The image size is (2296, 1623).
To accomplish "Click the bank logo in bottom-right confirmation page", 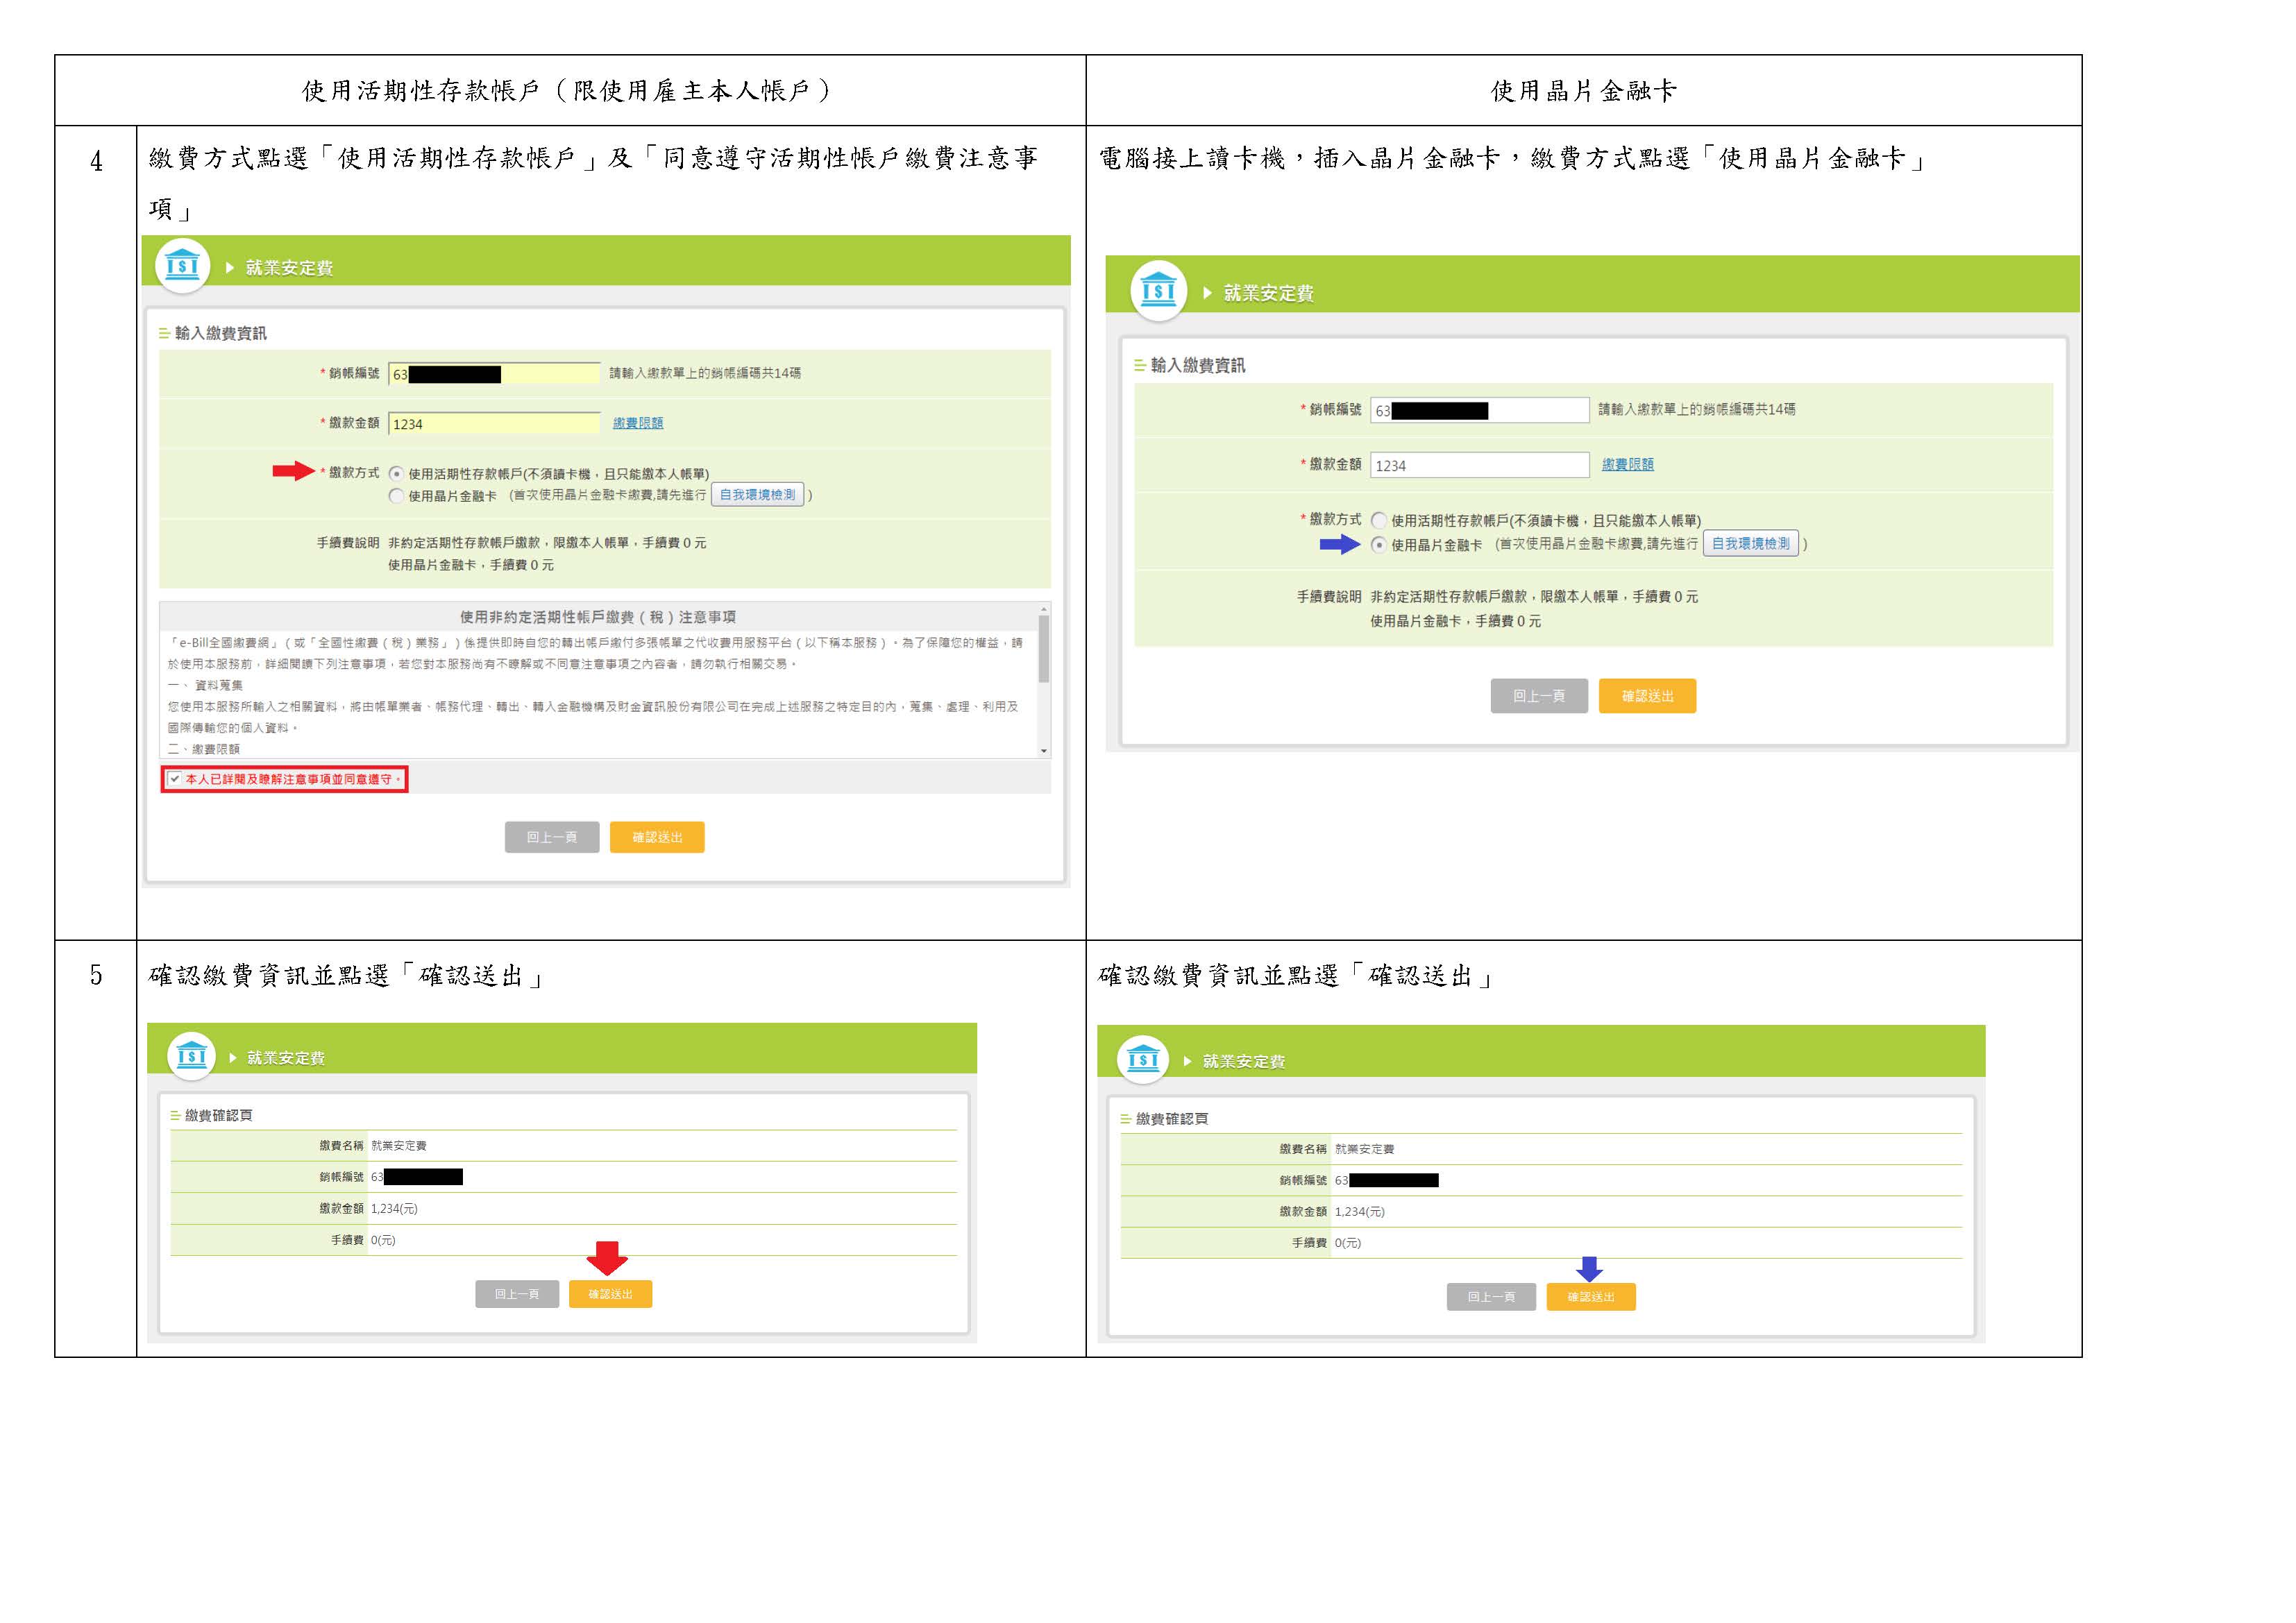I will [x=1143, y=1059].
